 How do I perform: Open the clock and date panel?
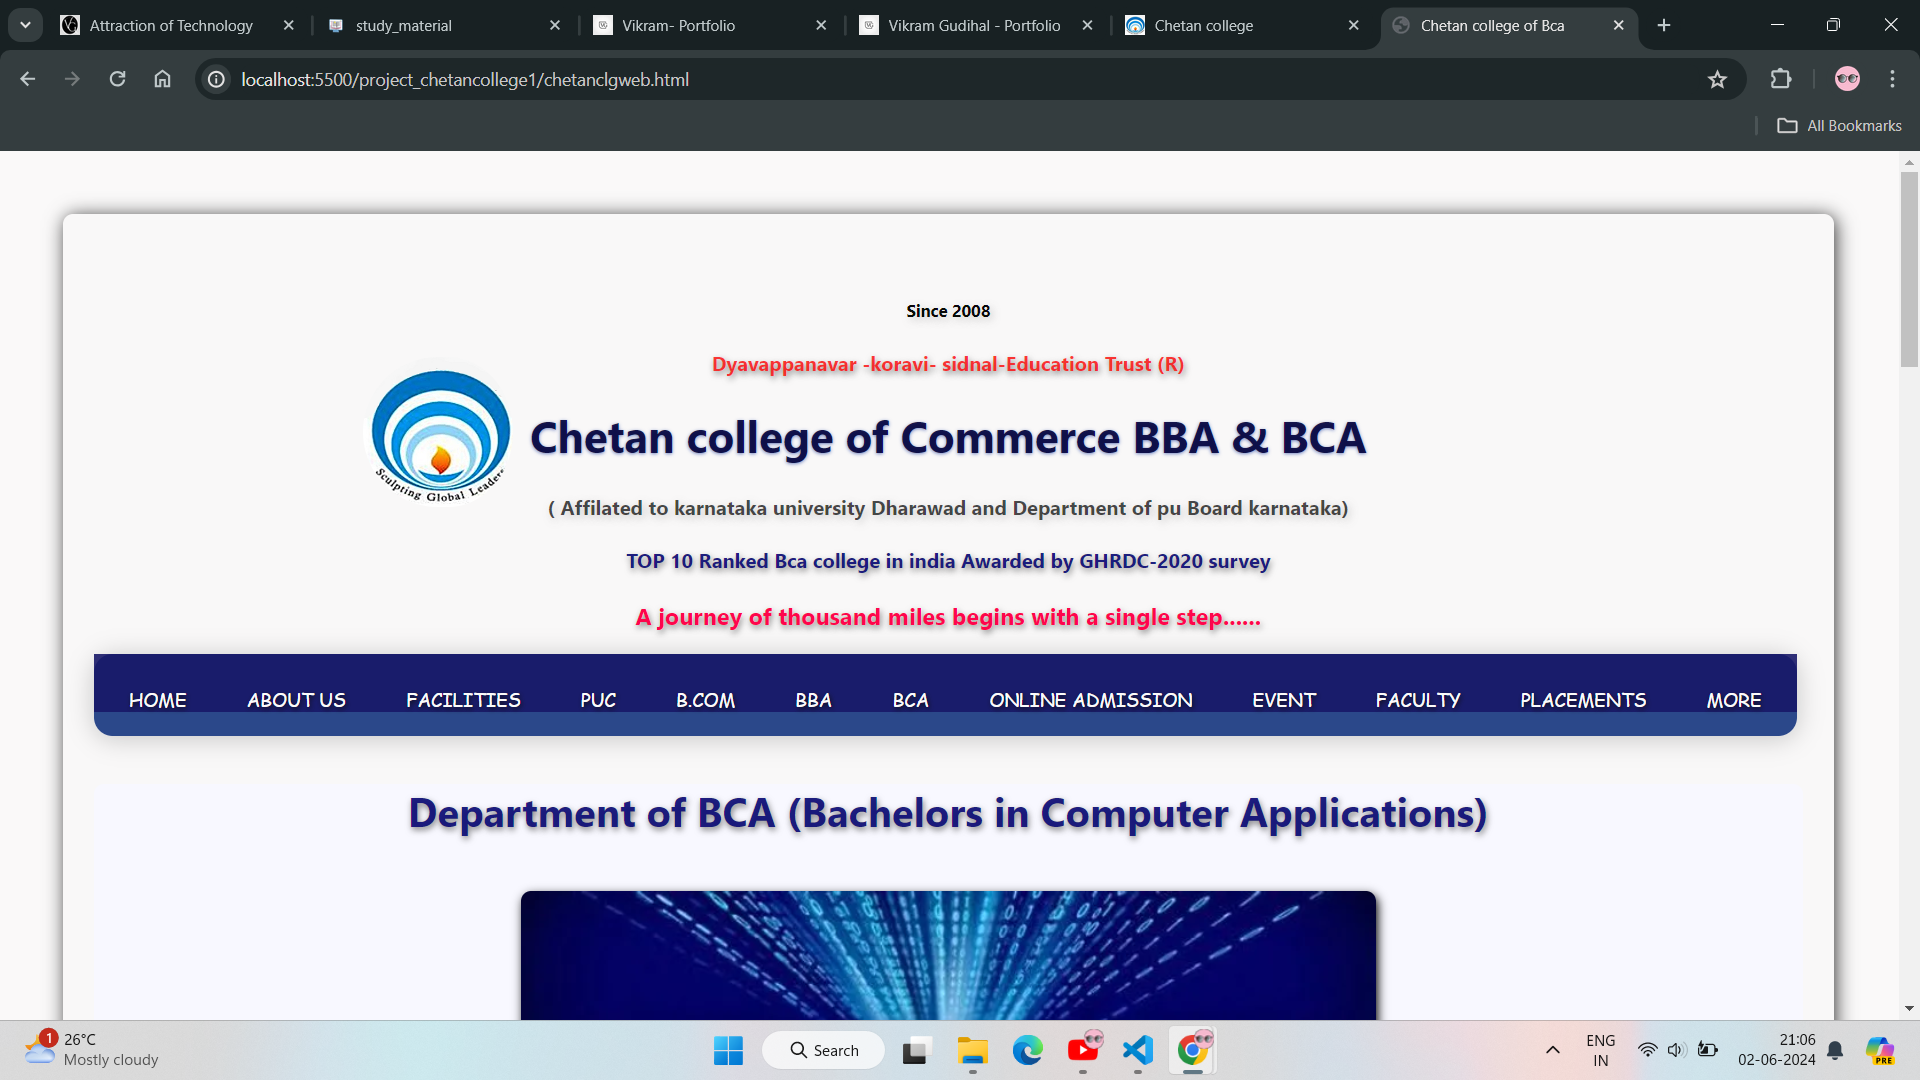click(1776, 1050)
